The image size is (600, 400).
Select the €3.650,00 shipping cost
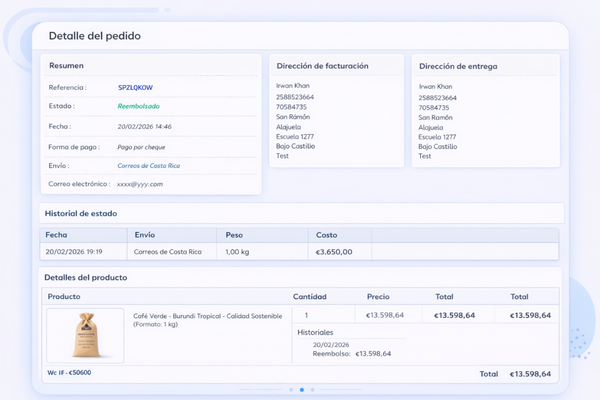[x=334, y=252]
